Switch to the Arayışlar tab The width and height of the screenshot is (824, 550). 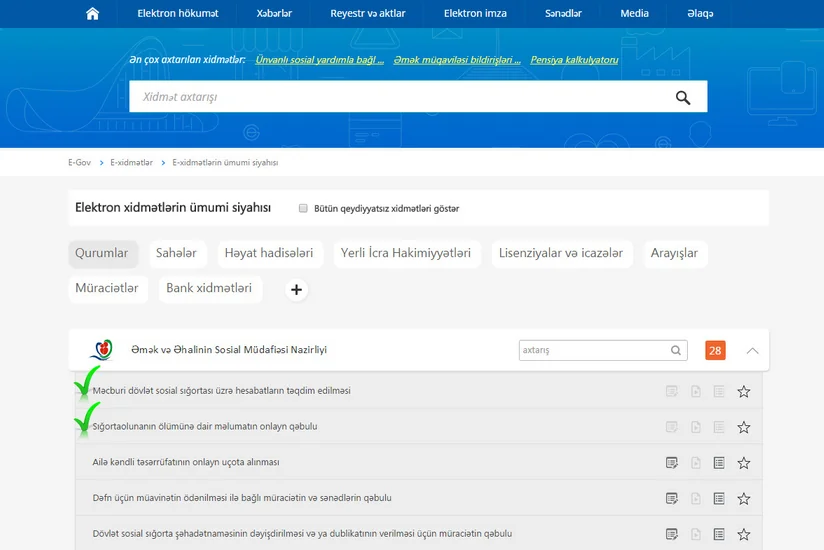[675, 254]
